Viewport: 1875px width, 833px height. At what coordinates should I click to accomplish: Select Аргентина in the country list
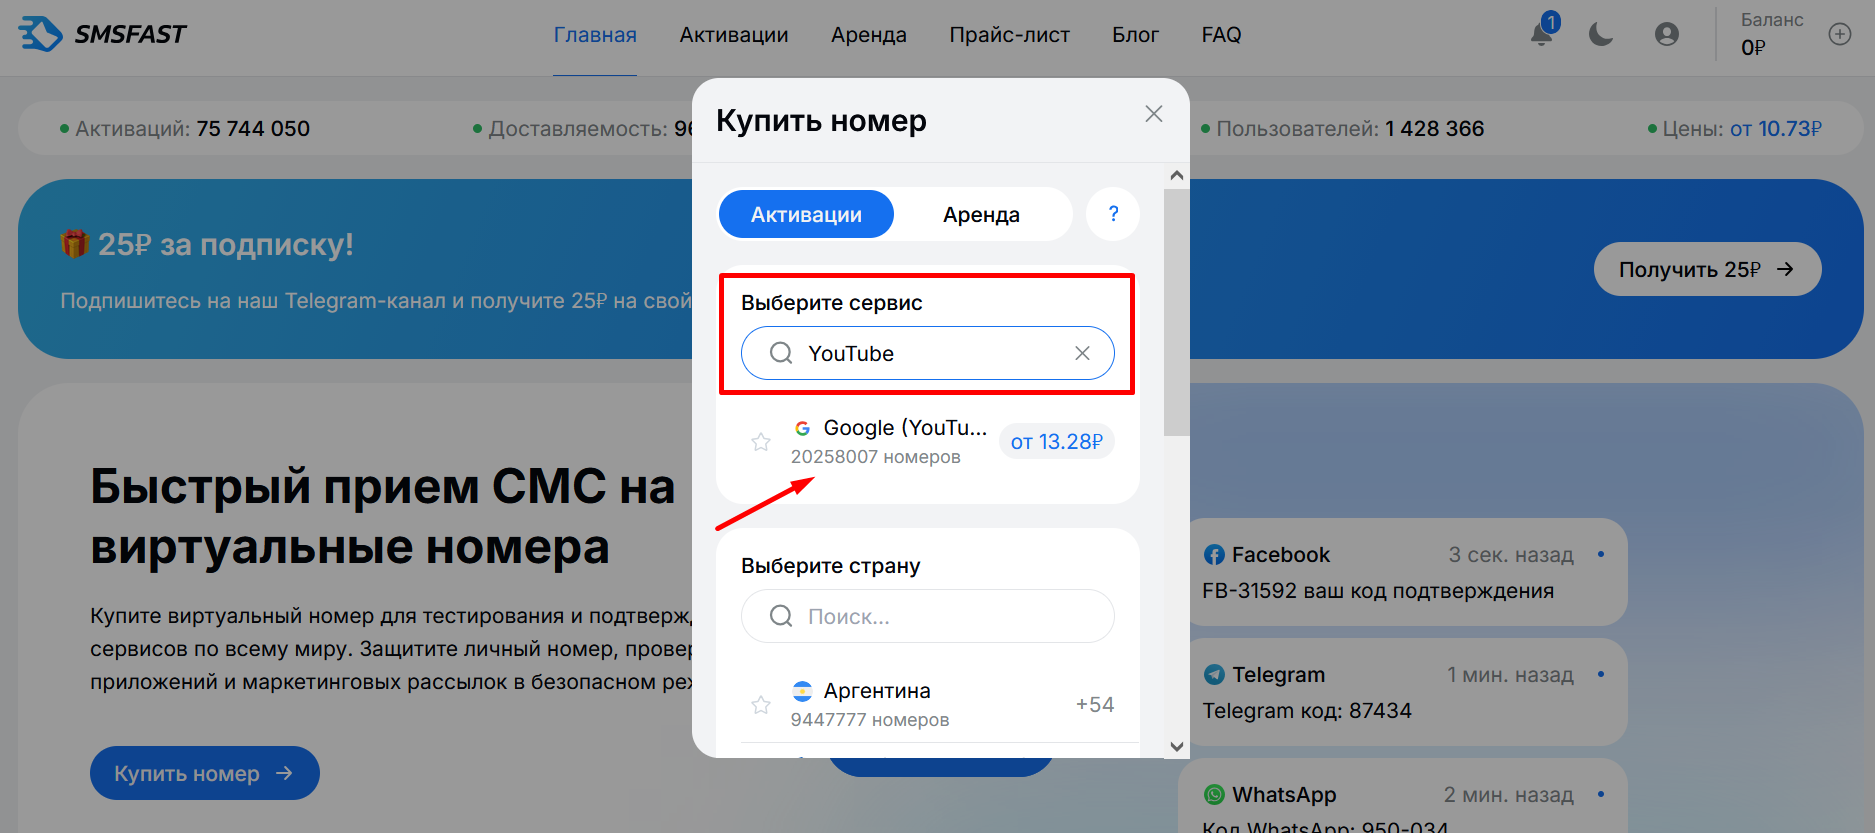(x=928, y=705)
